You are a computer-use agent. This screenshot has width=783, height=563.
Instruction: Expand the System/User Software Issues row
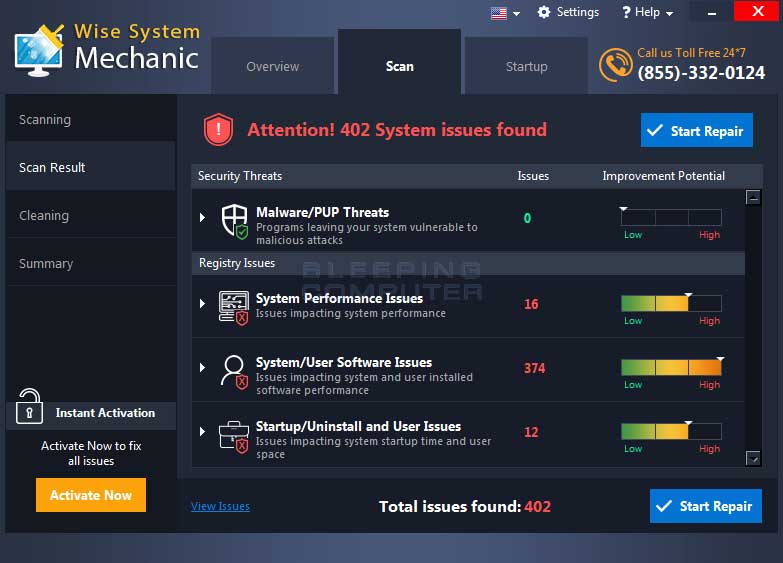point(202,367)
